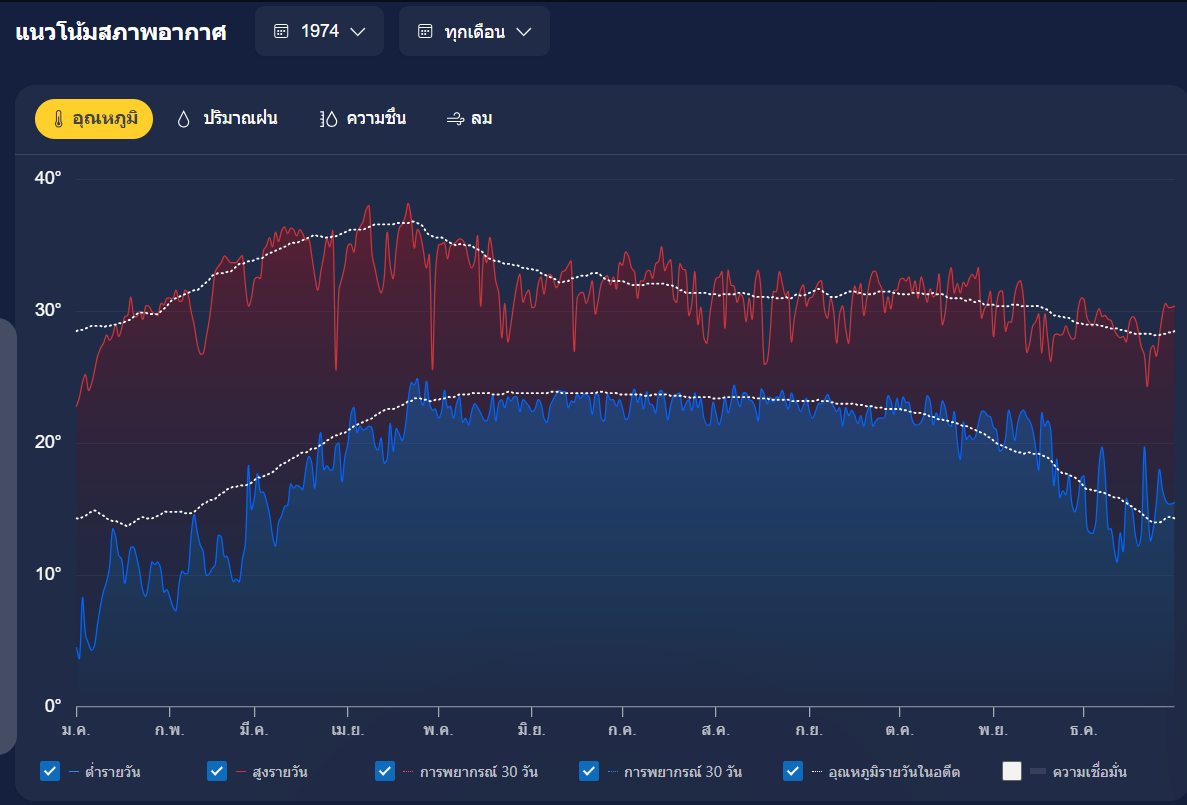
Task: Click the แนวโน้มสภาพอากาศ heading
Action: [x=121, y=32]
